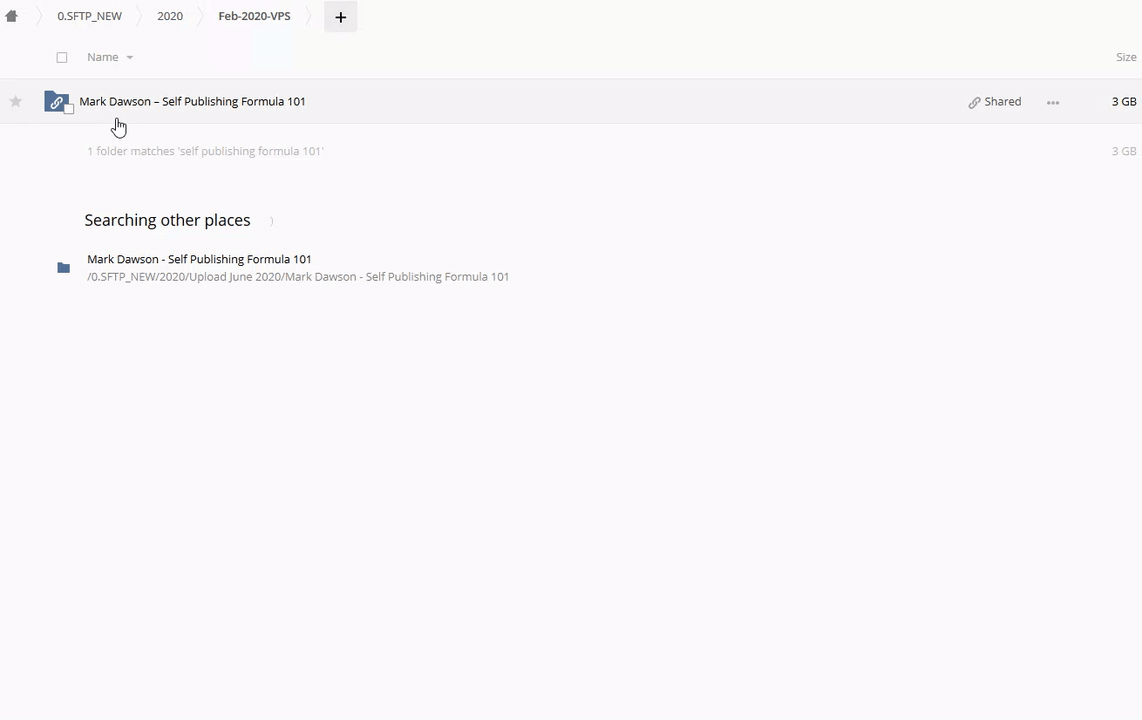Star the Mark Dawson shared folder as favorite

15,101
